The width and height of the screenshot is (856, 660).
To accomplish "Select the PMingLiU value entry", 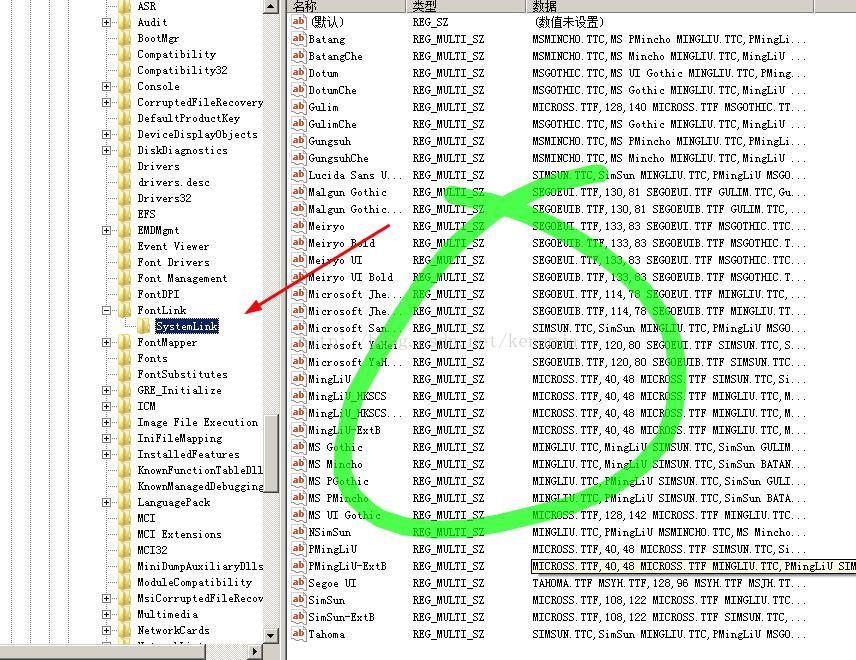I will 332,549.
